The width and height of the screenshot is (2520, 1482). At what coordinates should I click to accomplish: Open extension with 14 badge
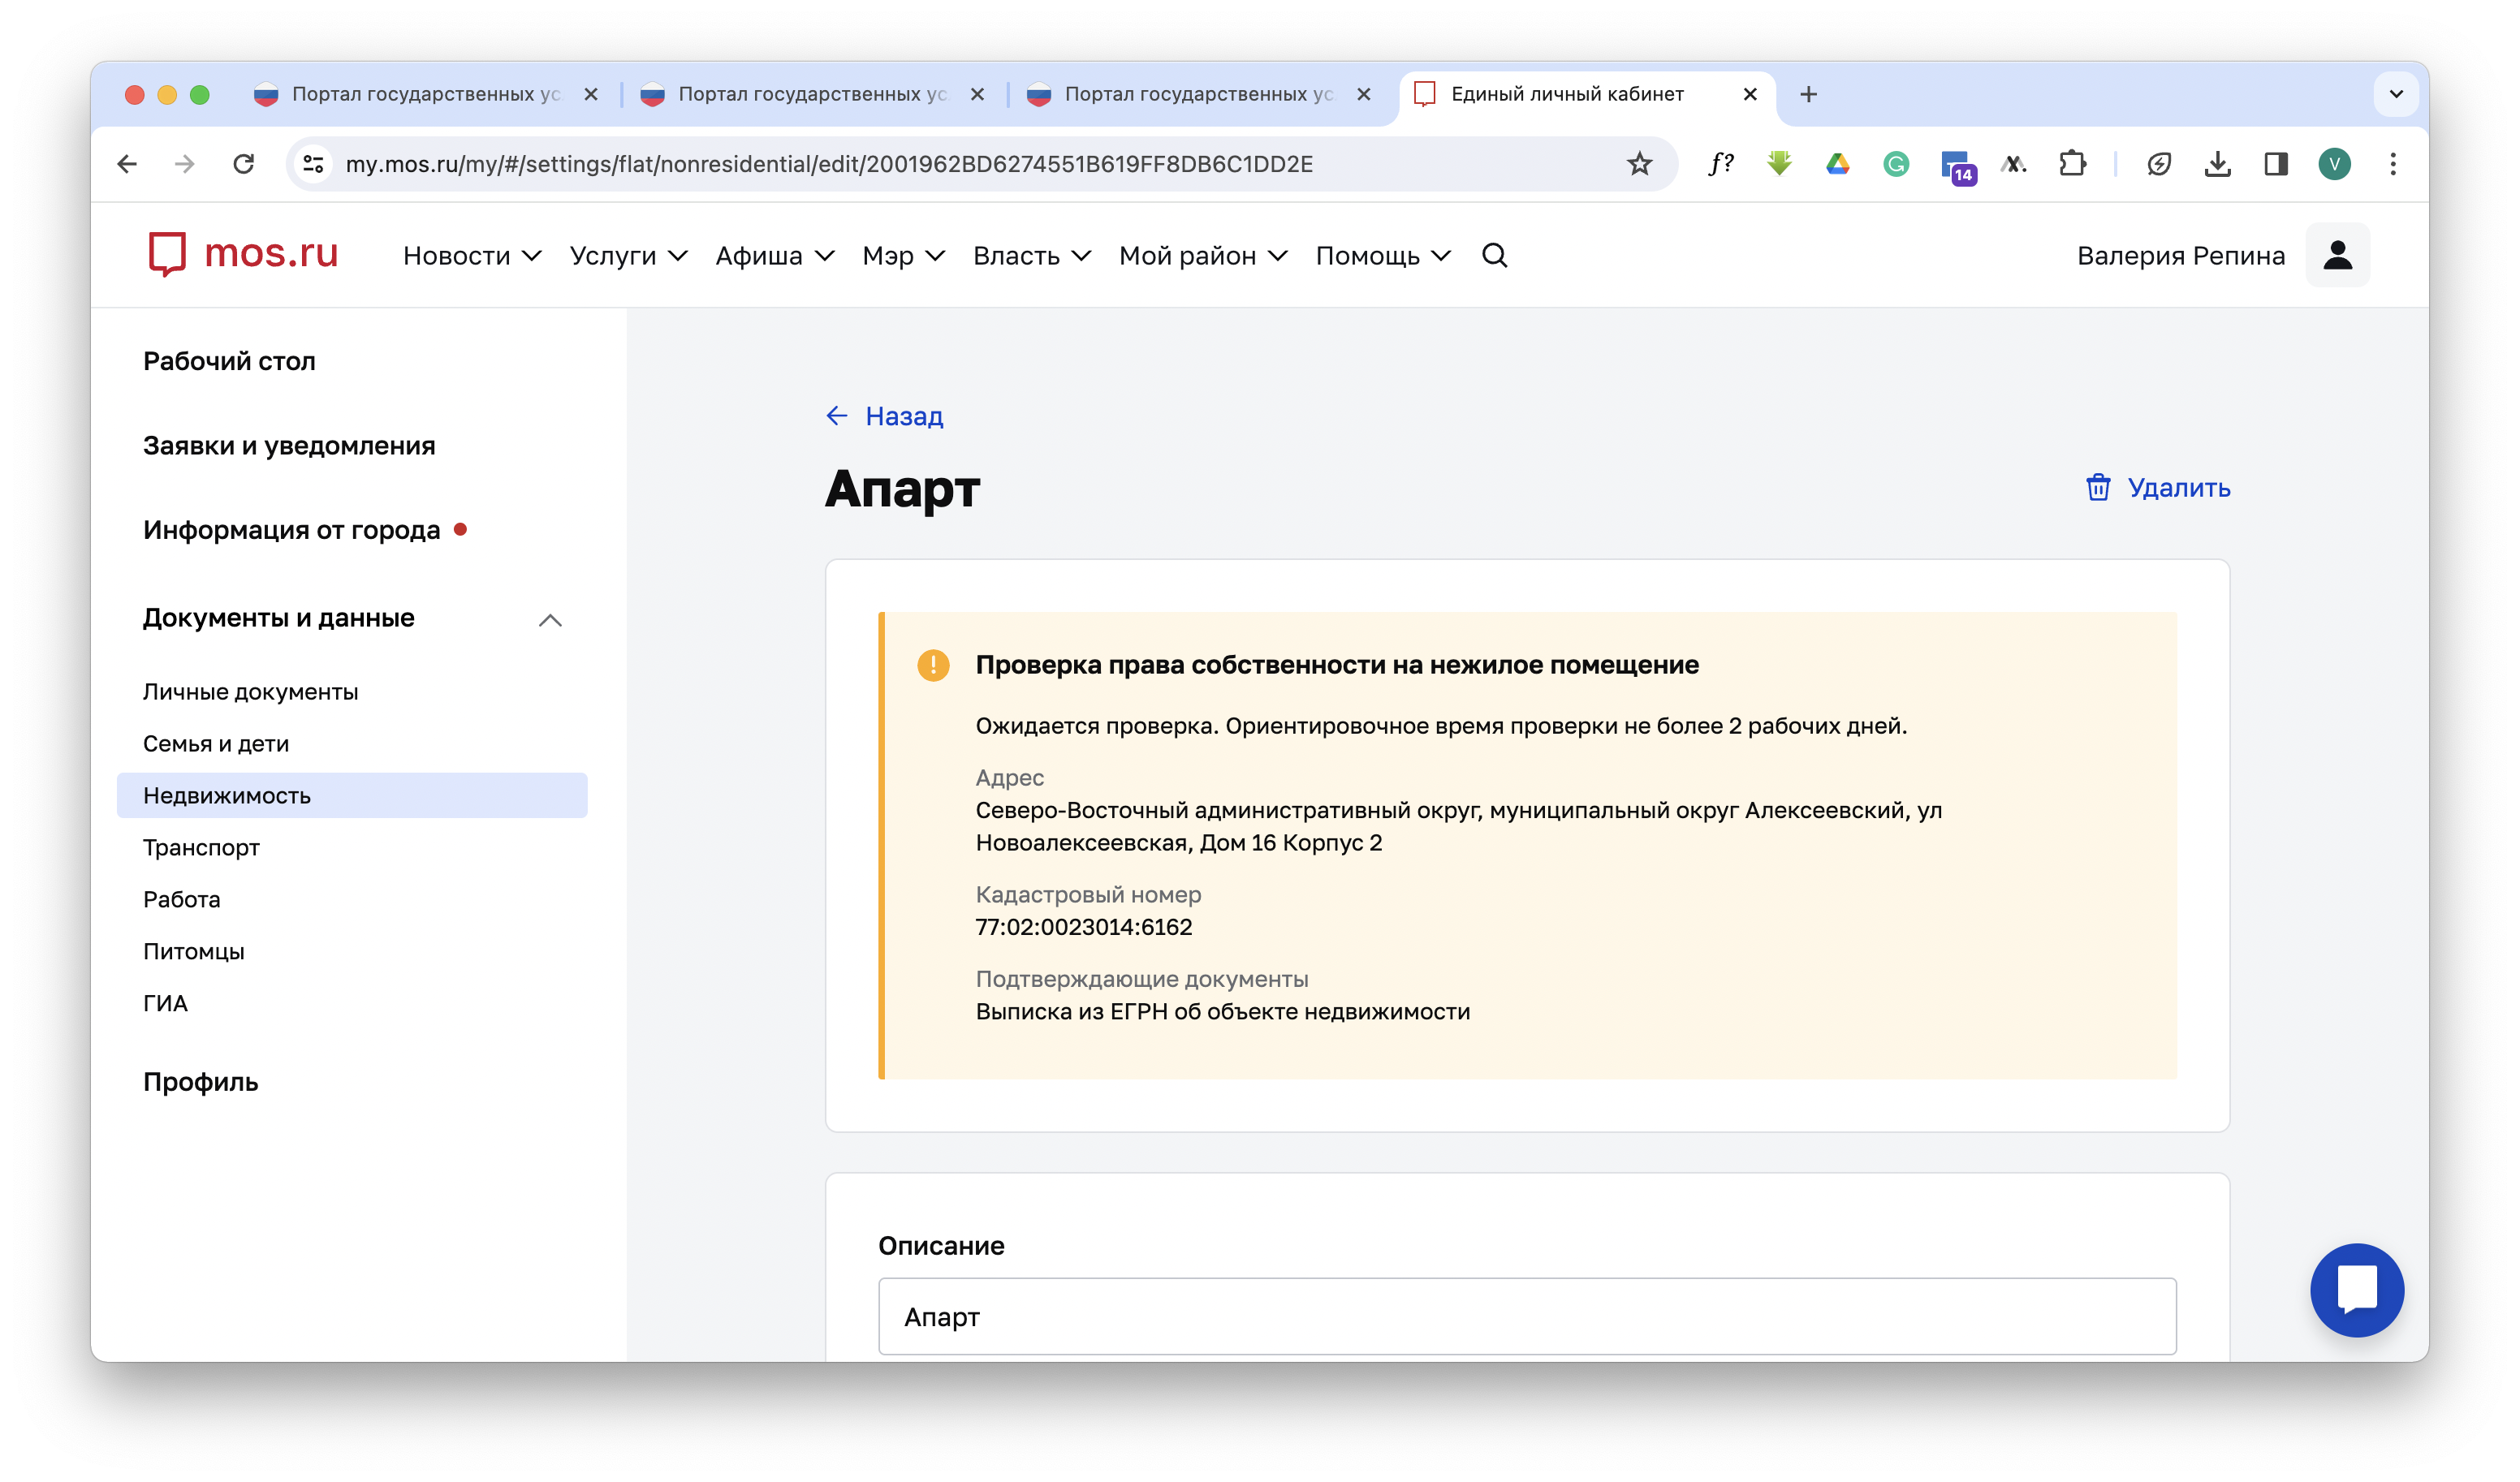pos(1957,166)
